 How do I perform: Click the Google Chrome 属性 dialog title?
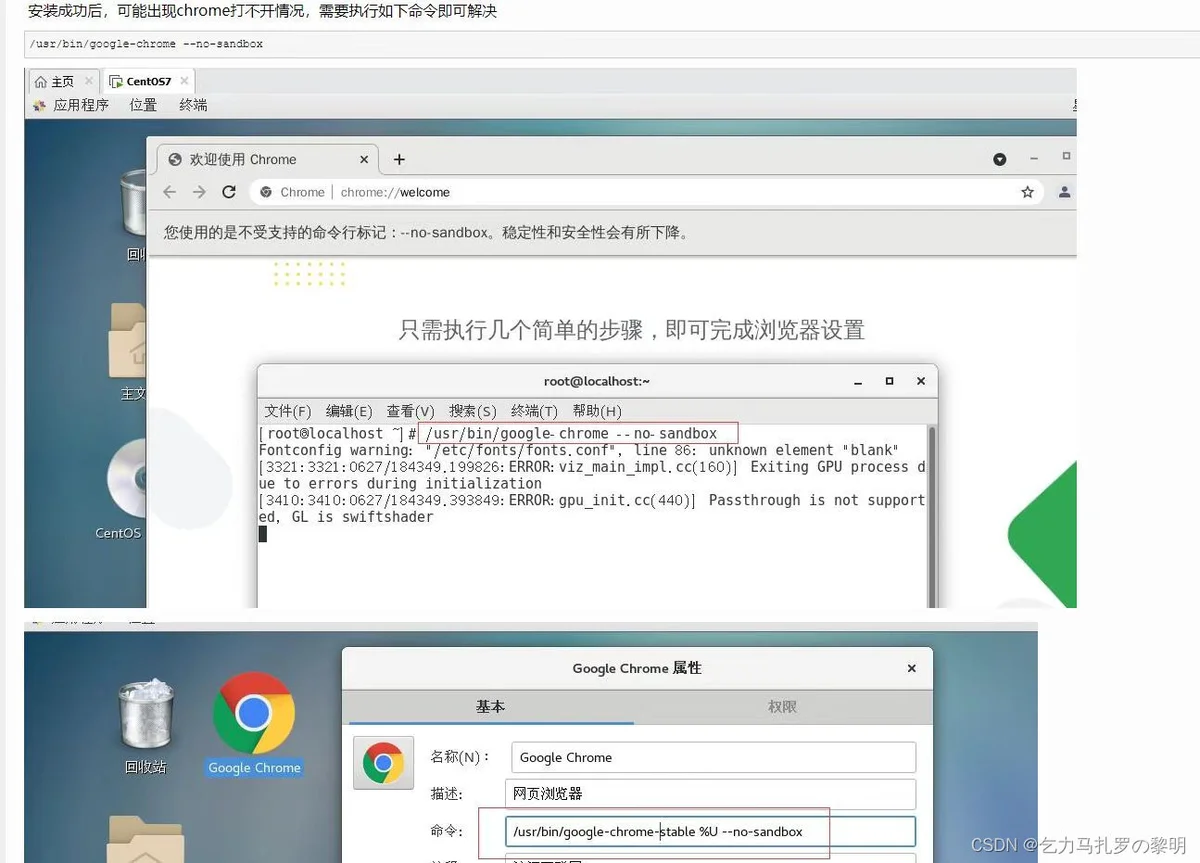[x=637, y=668]
